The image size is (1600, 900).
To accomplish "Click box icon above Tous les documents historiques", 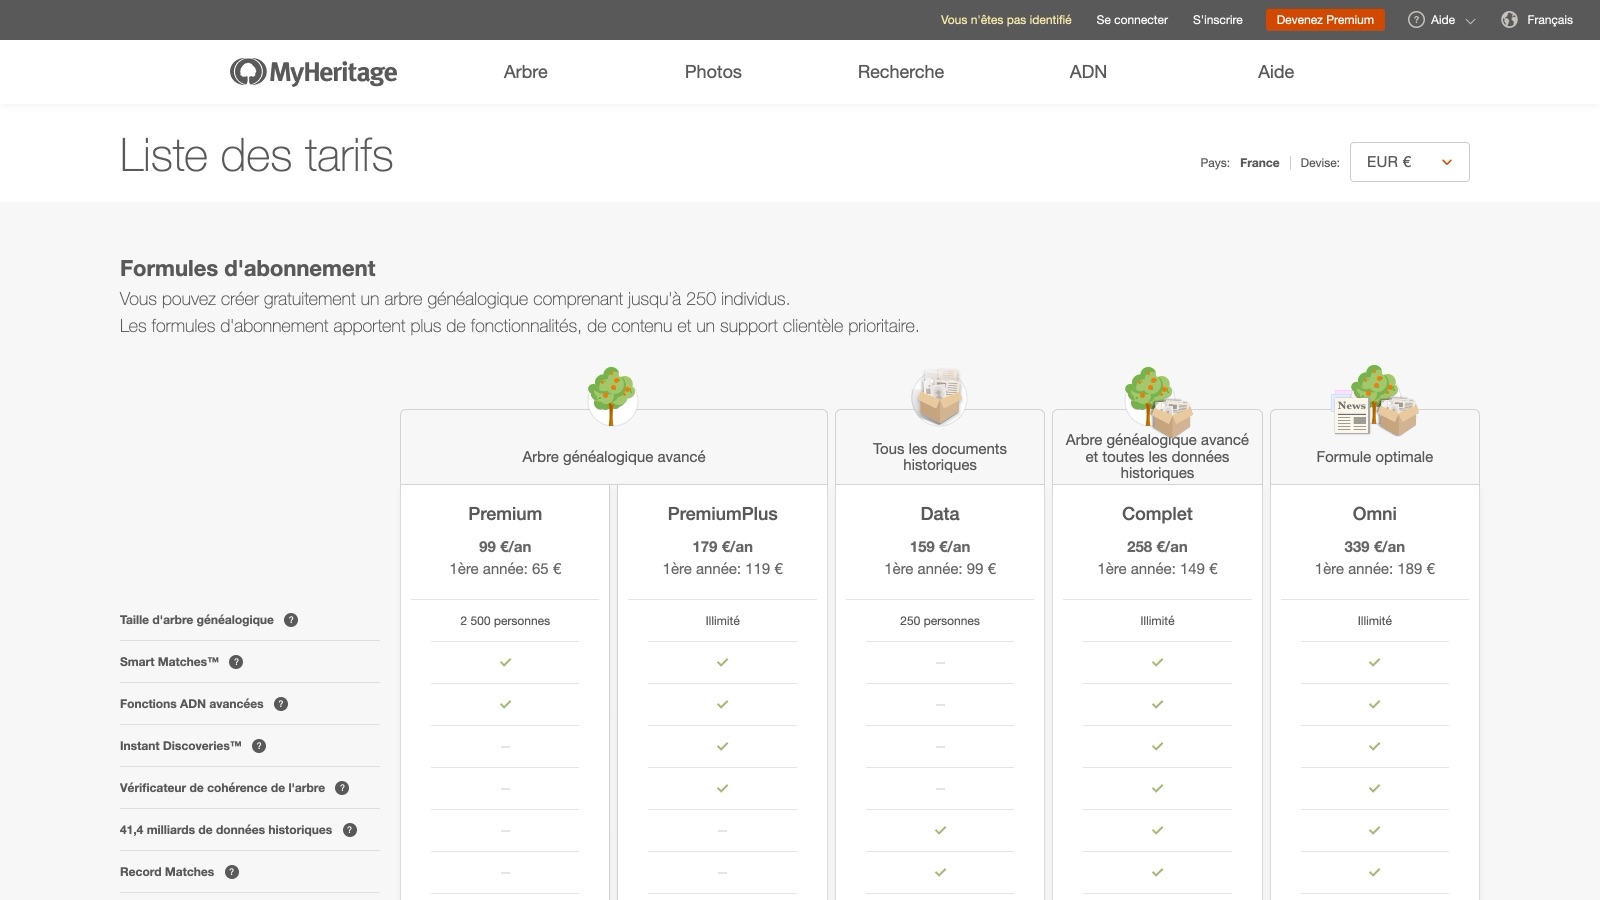I will (x=939, y=397).
